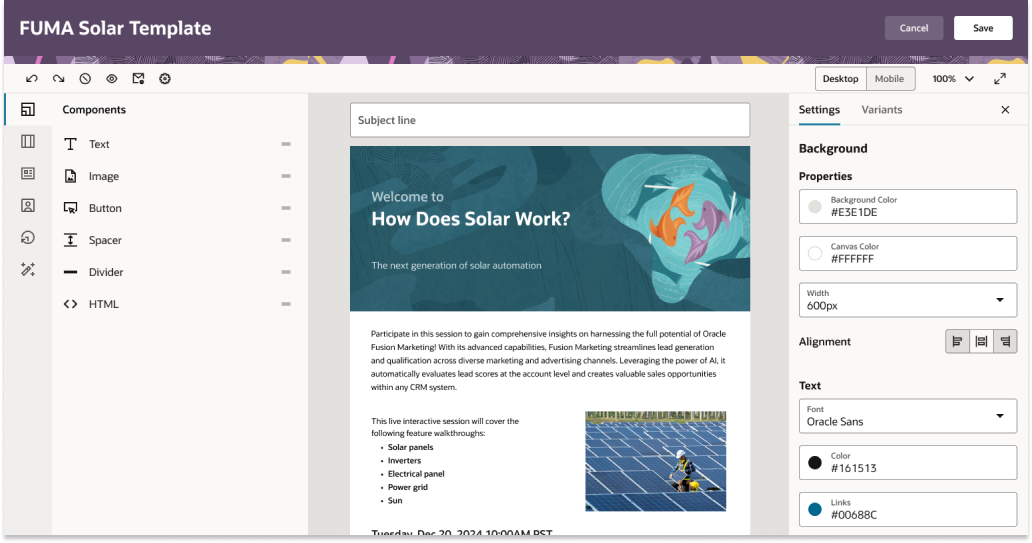This screenshot has height=543, width=1032.
Task: Open the 100% zoom level dropdown
Action: pos(953,79)
